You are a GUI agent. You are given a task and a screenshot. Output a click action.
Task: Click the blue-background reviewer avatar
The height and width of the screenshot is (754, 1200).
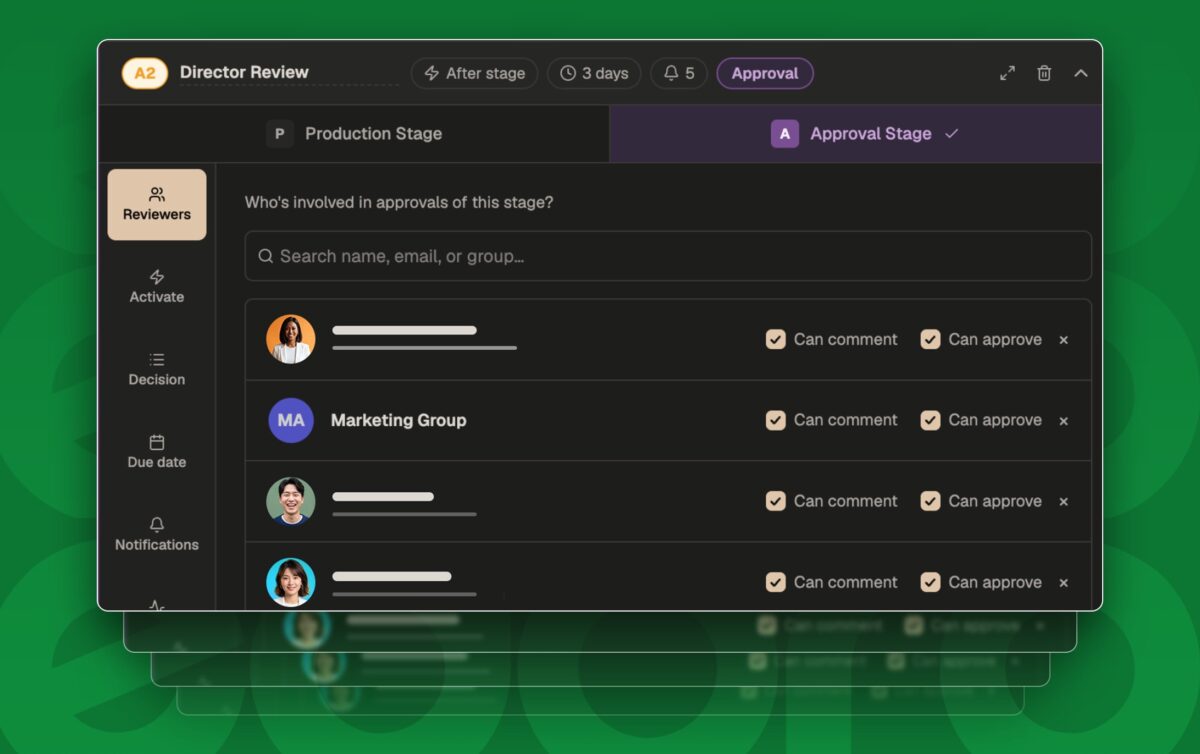291,583
